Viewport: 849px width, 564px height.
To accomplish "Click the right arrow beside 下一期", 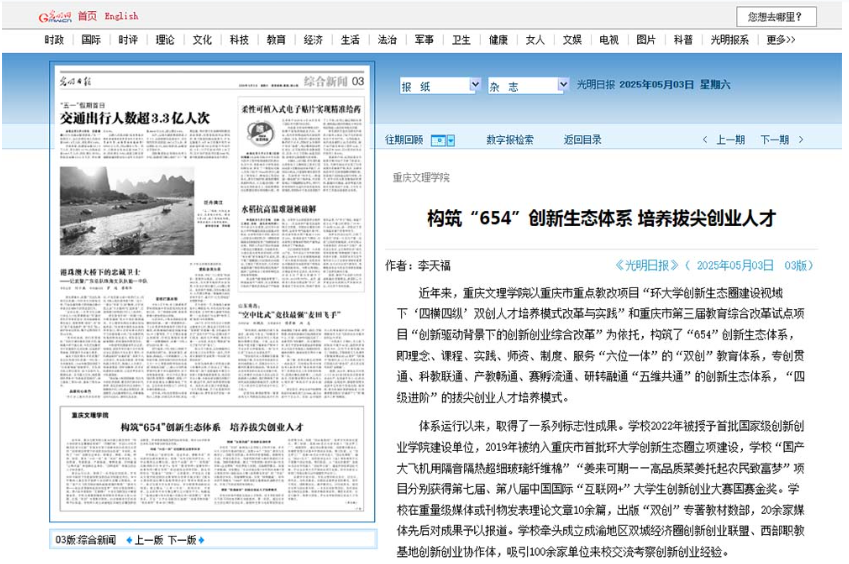I will [x=800, y=140].
